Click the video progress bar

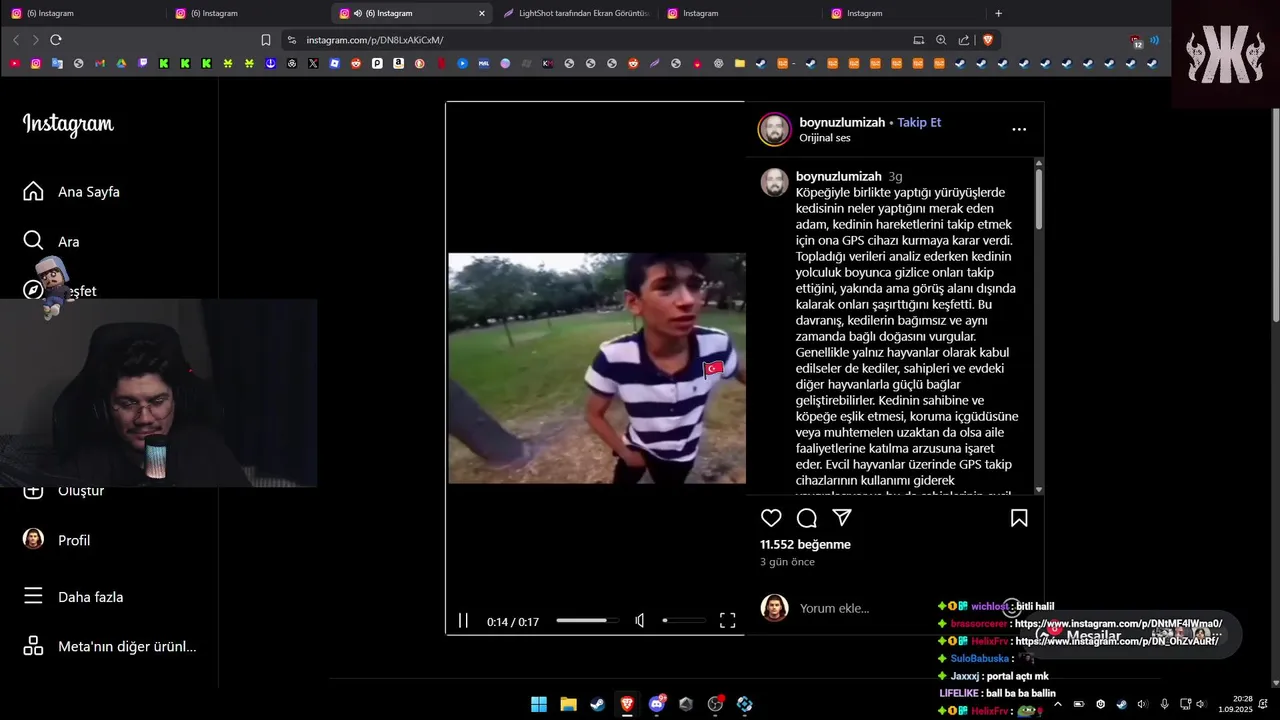pos(588,621)
